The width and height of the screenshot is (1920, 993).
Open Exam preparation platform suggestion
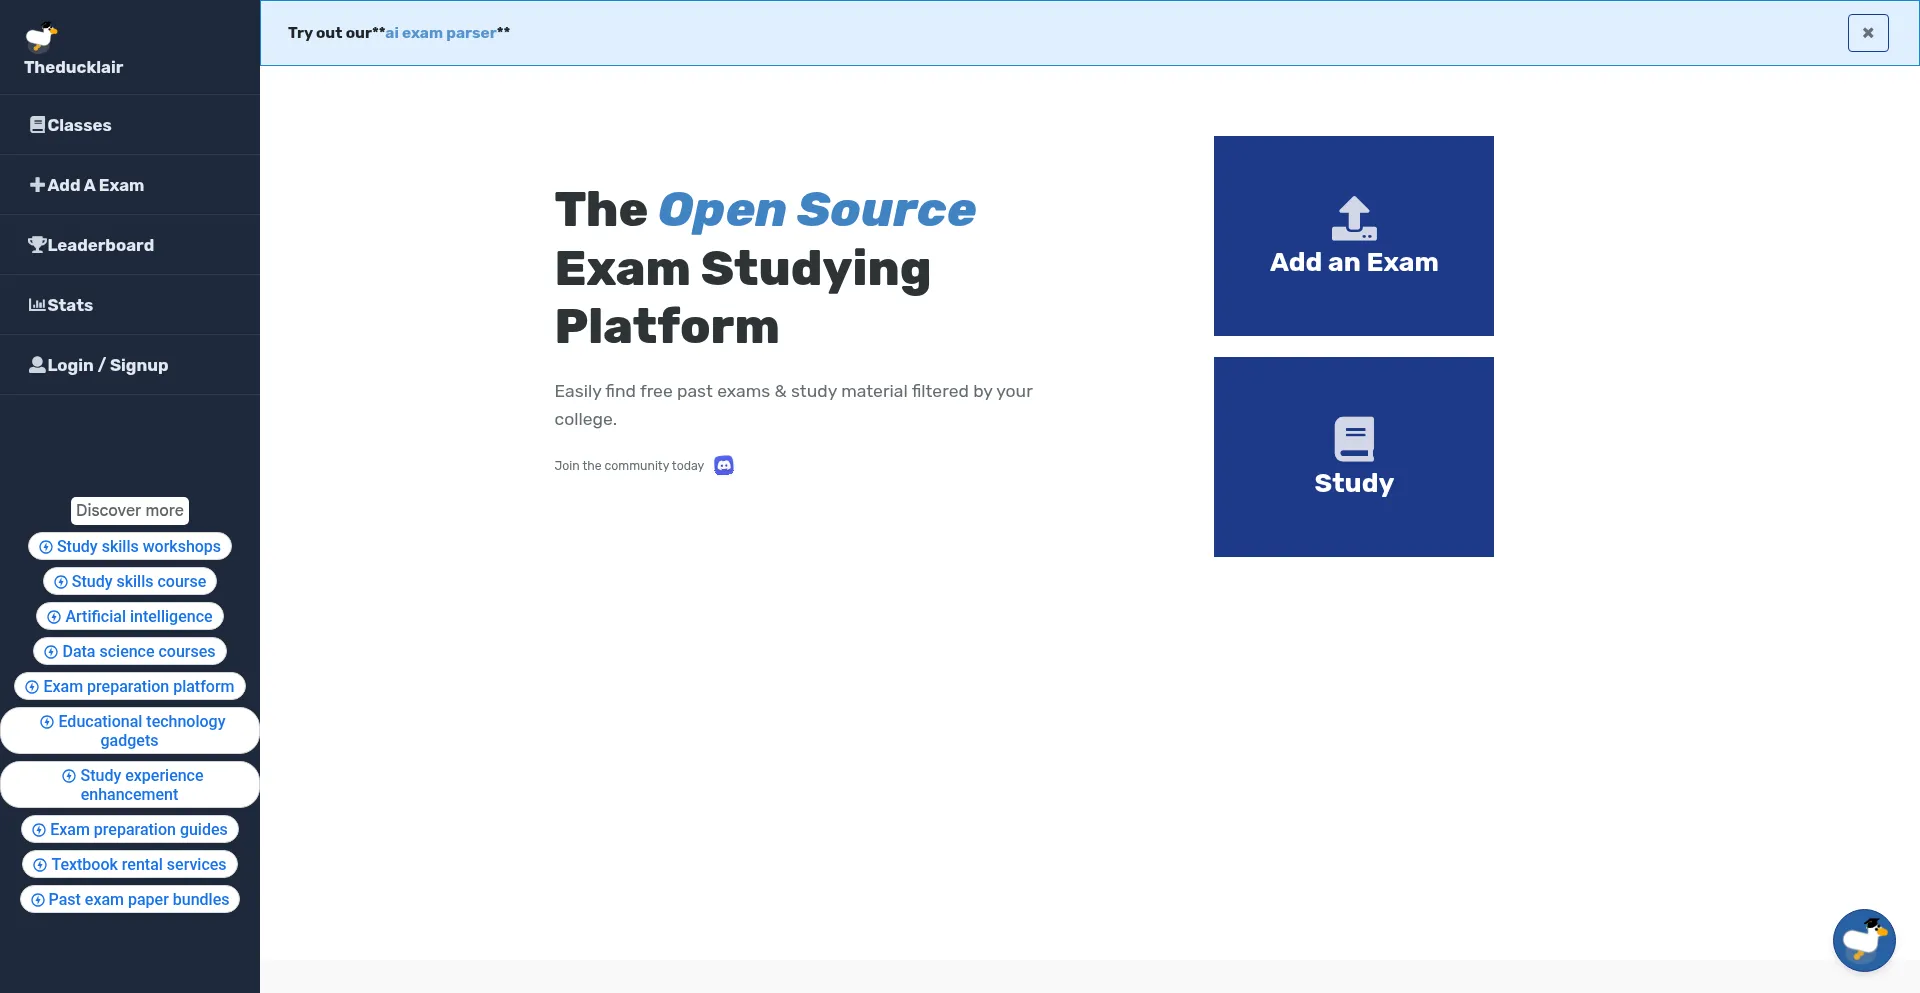130,686
